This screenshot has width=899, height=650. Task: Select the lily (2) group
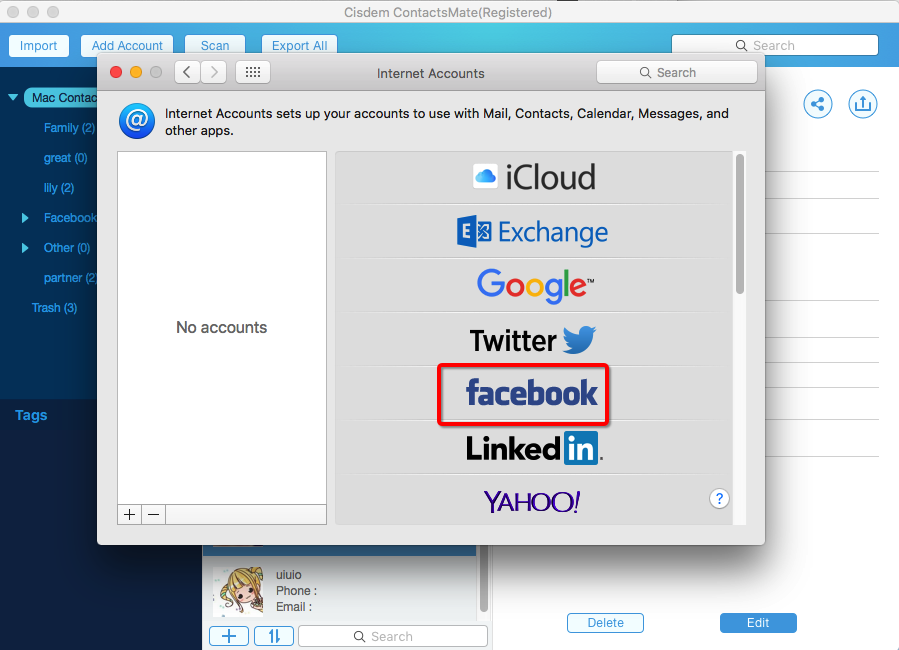58,187
